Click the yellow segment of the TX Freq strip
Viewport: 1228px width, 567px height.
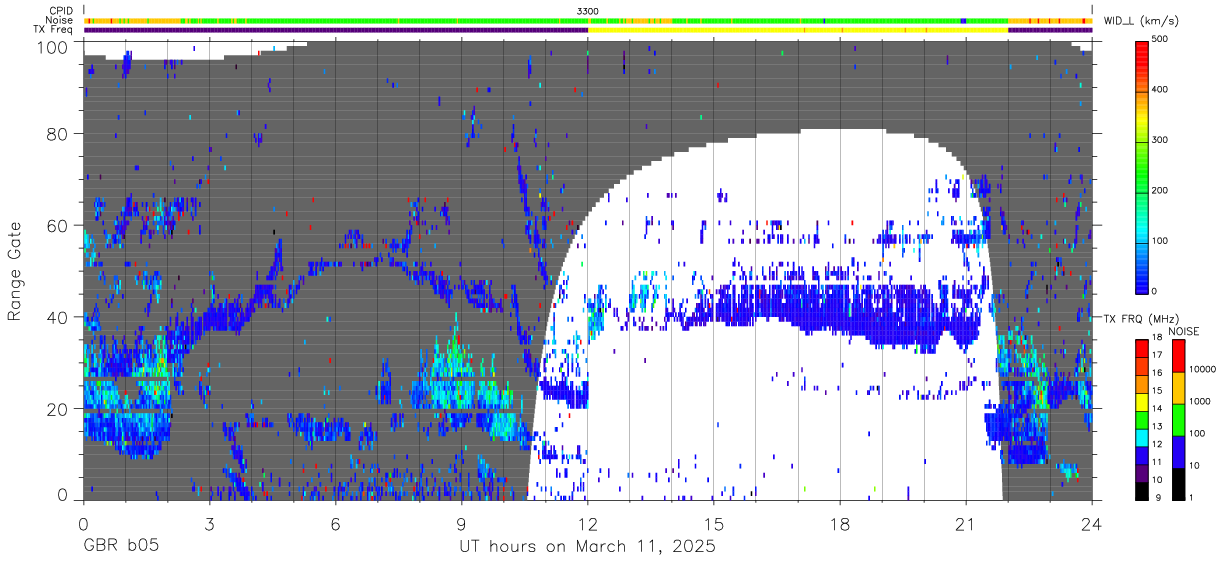pos(798,30)
